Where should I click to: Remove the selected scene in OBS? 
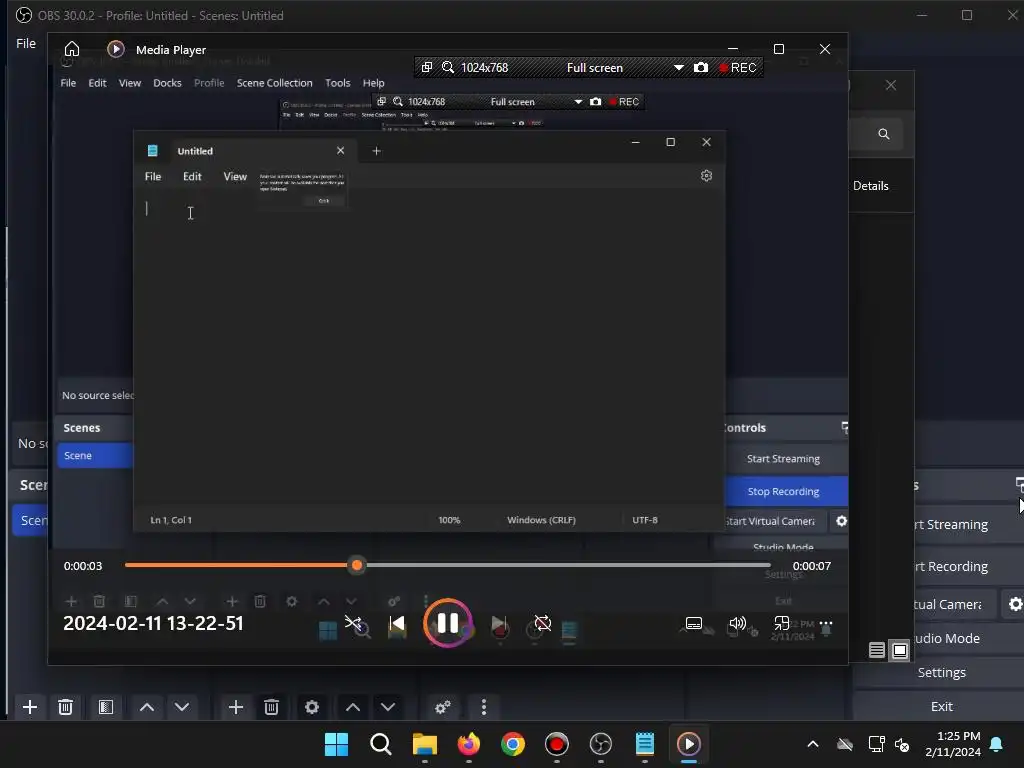point(65,707)
